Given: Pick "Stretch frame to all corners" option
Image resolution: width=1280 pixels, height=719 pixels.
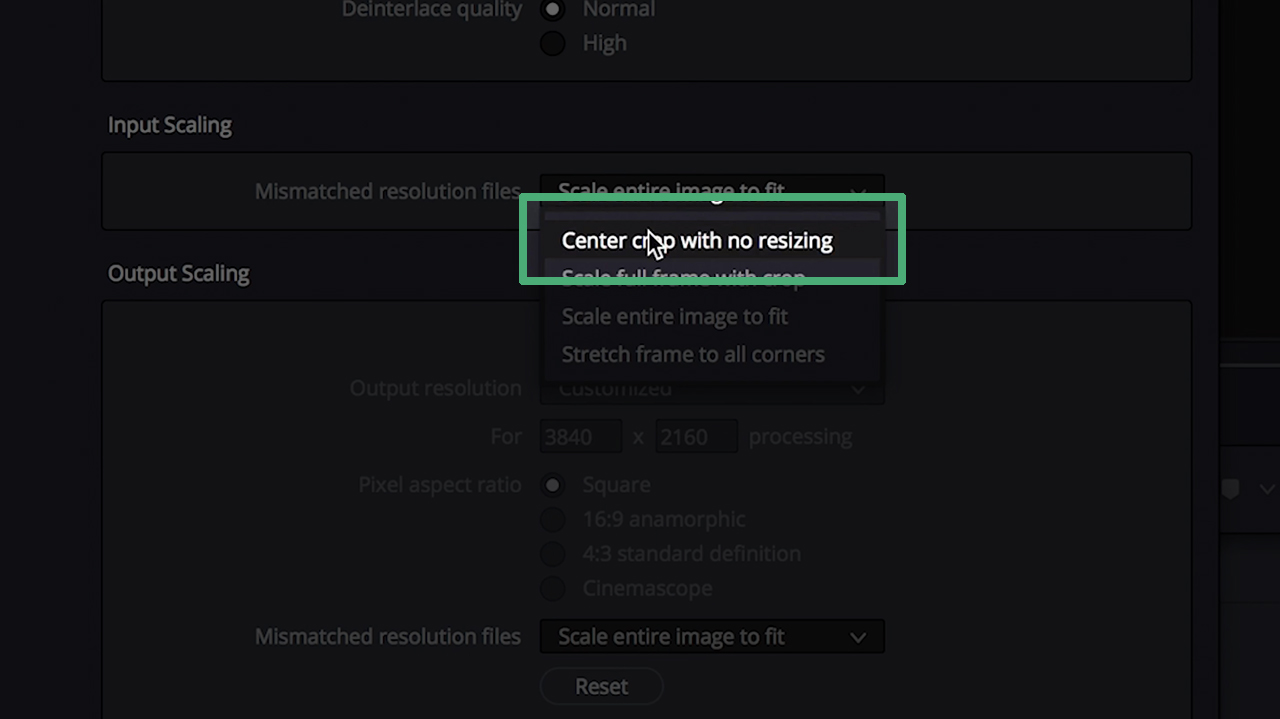Looking at the screenshot, I should tap(693, 354).
